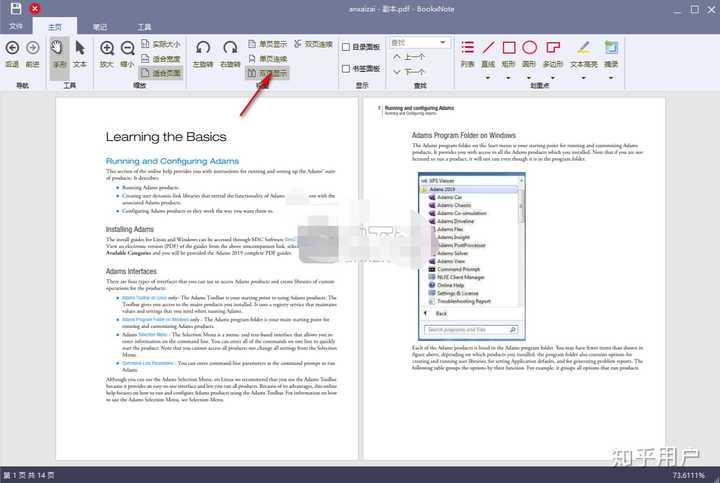720x483 pixels.
Task: Find previous match (上一个)
Action: click(410, 57)
